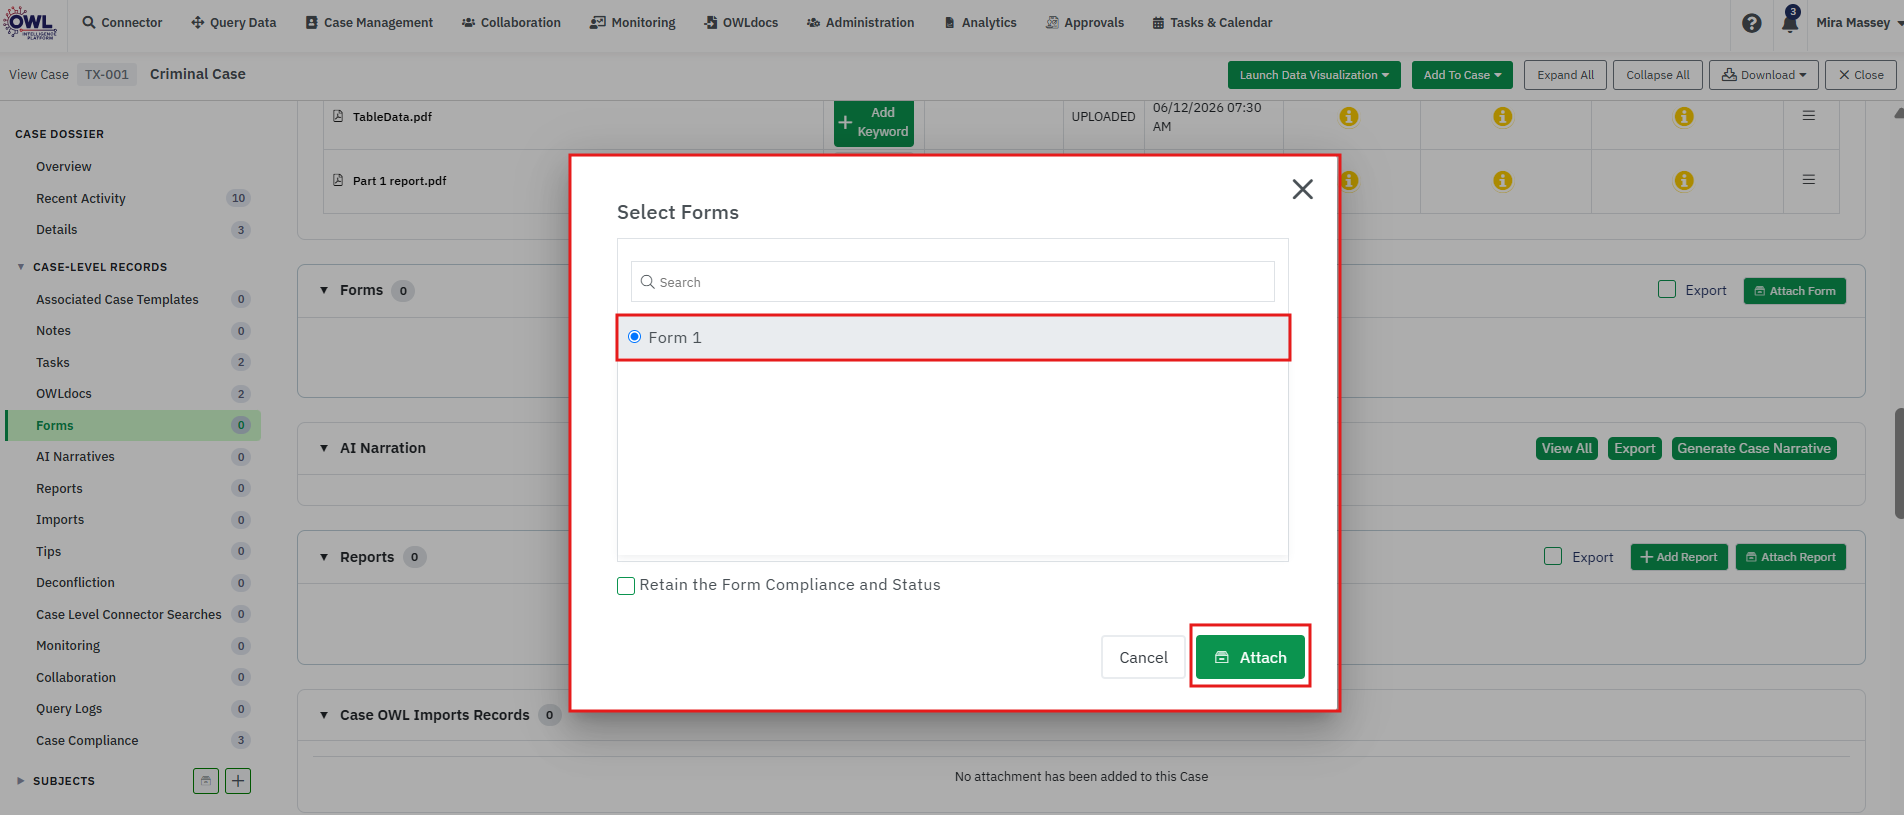Collapse the Case-Level Records group

point(21,267)
